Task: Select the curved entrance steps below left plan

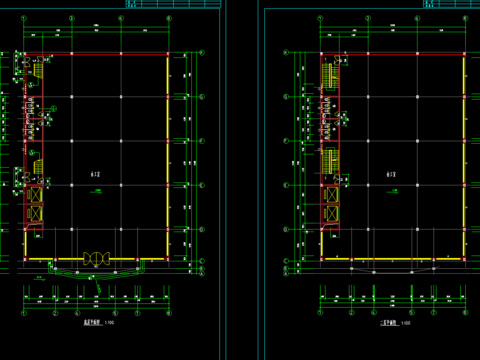Action: (x=97, y=271)
